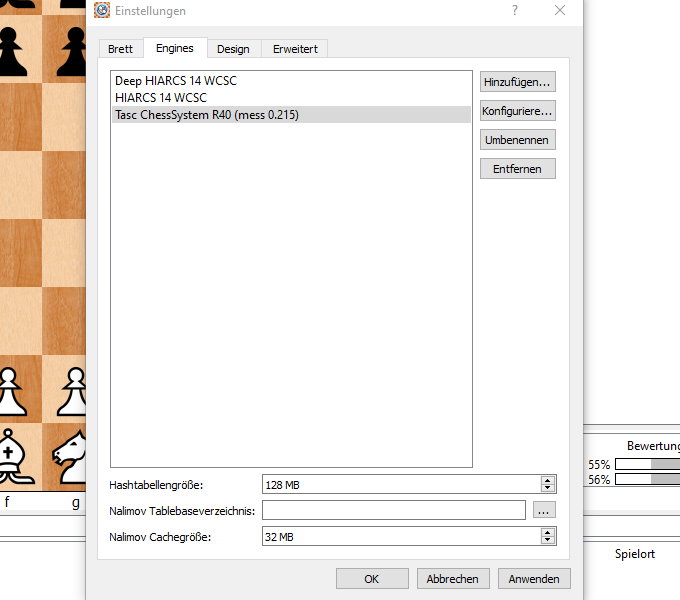Click Abbrechen to cancel
The image size is (680, 600).
pos(453,579)
